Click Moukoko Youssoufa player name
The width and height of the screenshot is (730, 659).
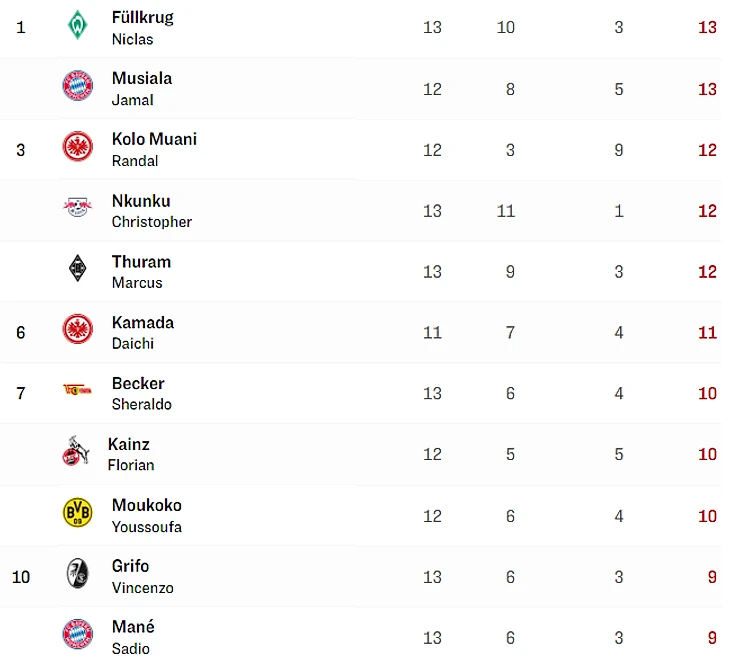click(x=146, y=515)
